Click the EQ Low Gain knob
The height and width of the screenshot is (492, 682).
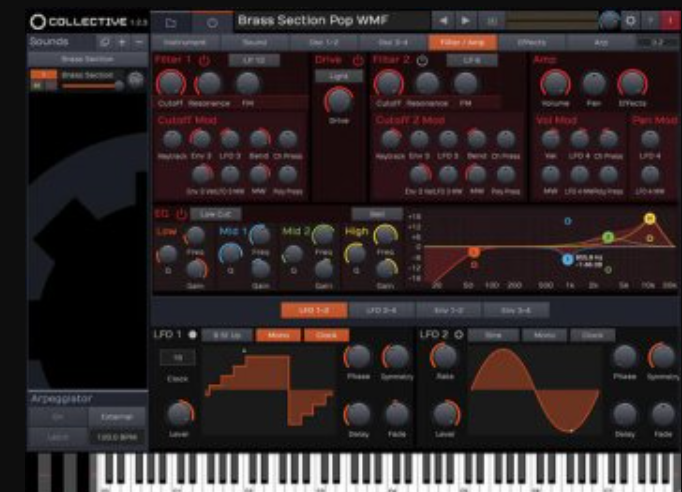click(196, 269)
